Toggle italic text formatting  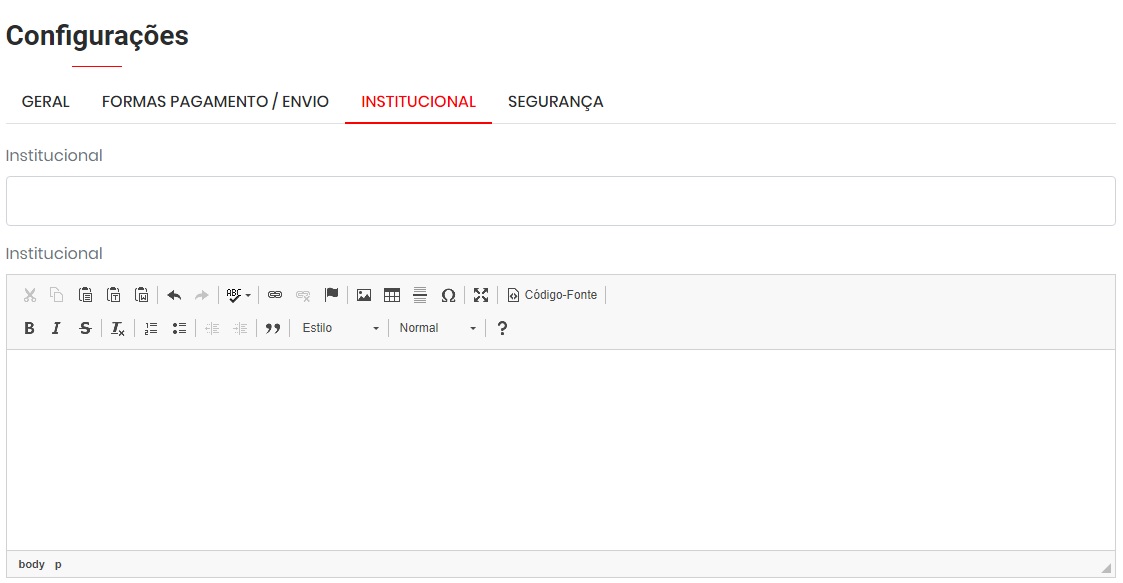point(57,328)
